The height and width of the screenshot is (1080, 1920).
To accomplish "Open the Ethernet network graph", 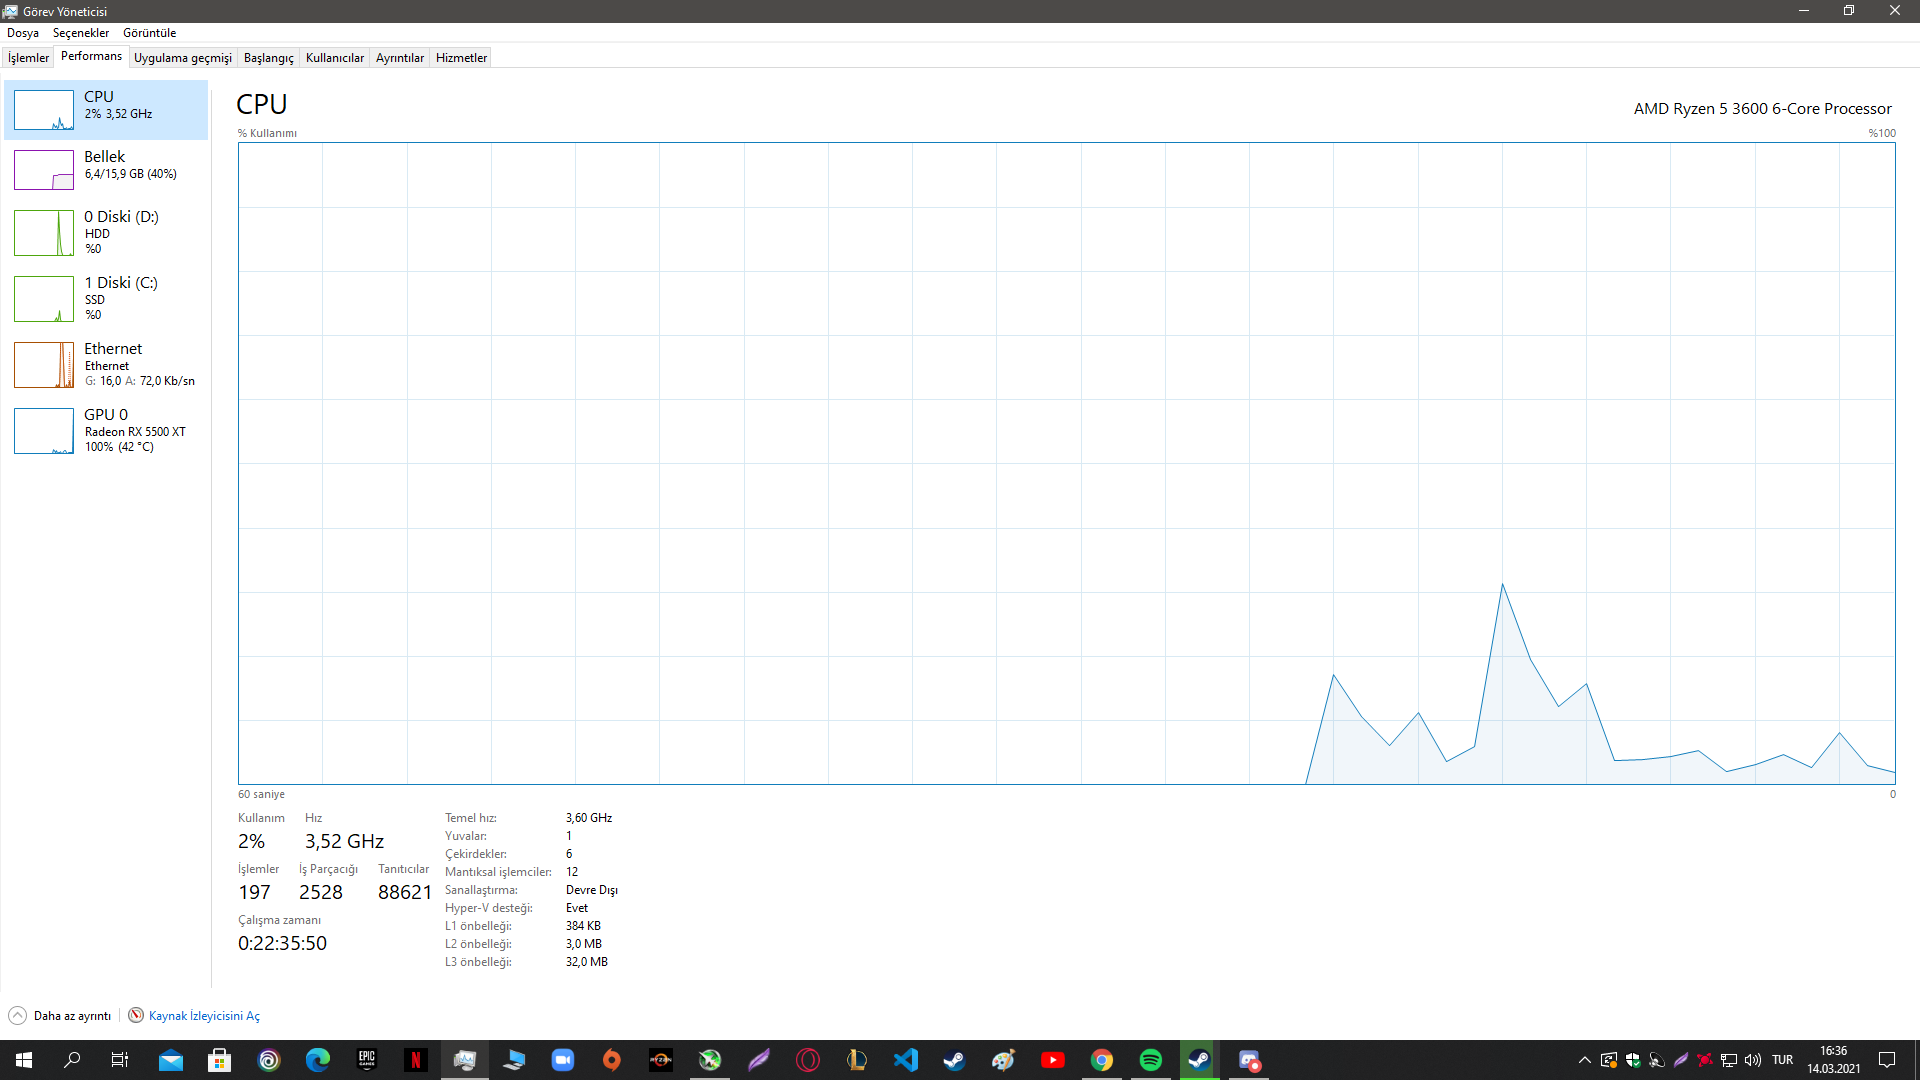I will click(x=44, y=364).
